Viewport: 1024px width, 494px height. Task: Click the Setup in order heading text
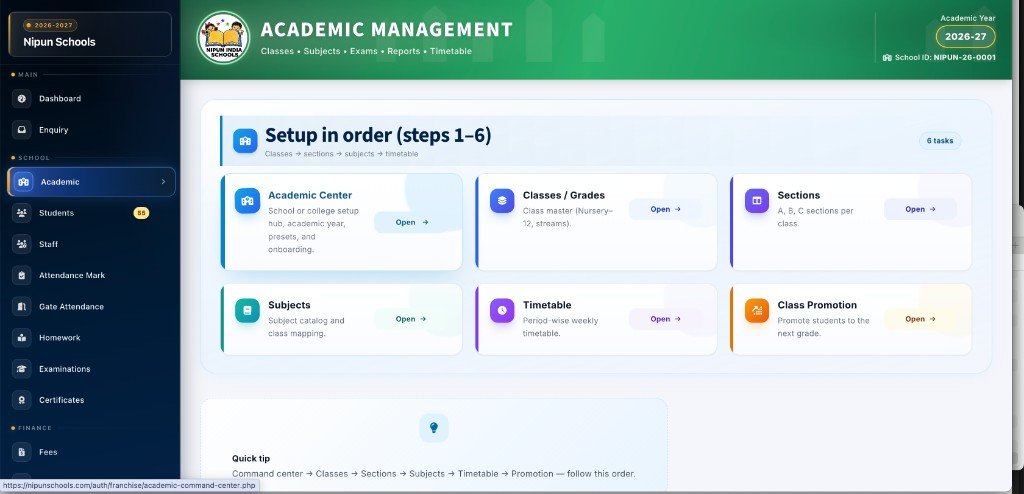[378, 135]
